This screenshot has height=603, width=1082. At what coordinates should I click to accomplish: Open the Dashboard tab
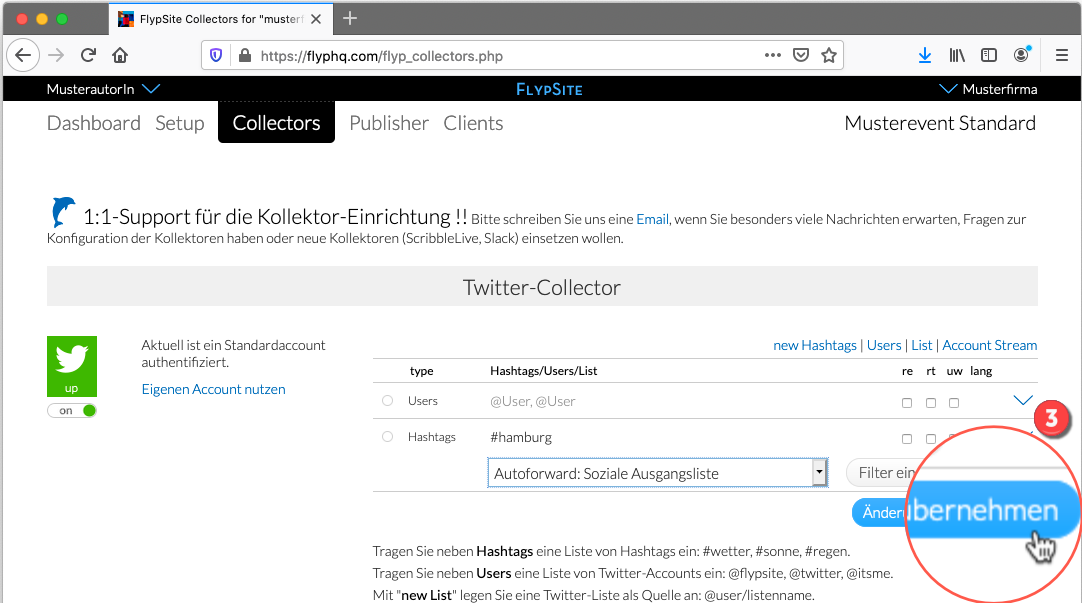click(x=94, y=123)
